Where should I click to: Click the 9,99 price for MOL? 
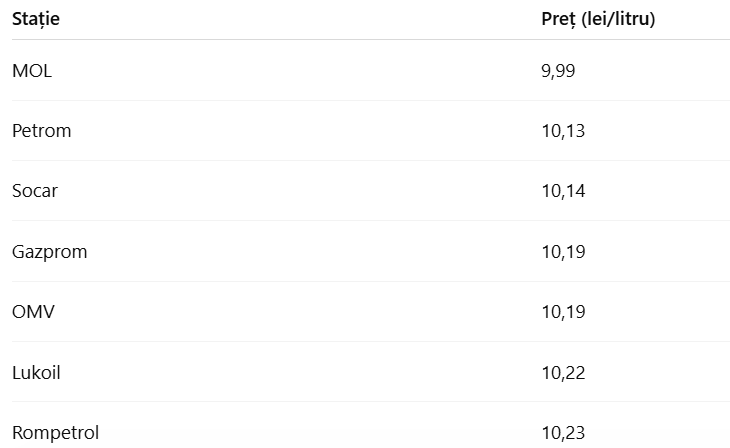click(x=558, y=71)
